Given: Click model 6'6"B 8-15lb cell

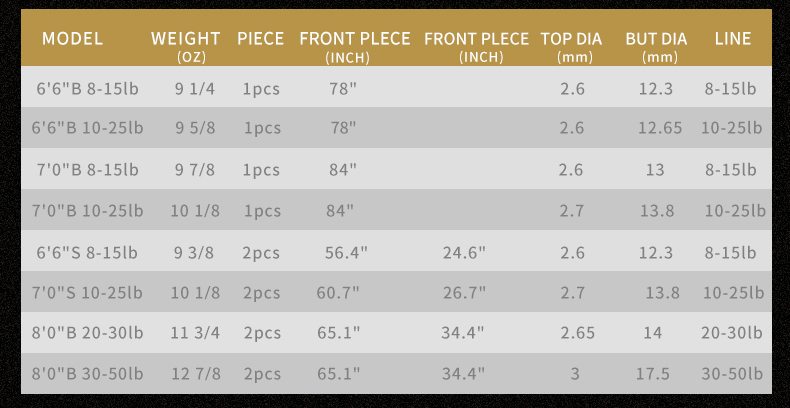Looking at the screenshot, I should click(x=88, y=89).
